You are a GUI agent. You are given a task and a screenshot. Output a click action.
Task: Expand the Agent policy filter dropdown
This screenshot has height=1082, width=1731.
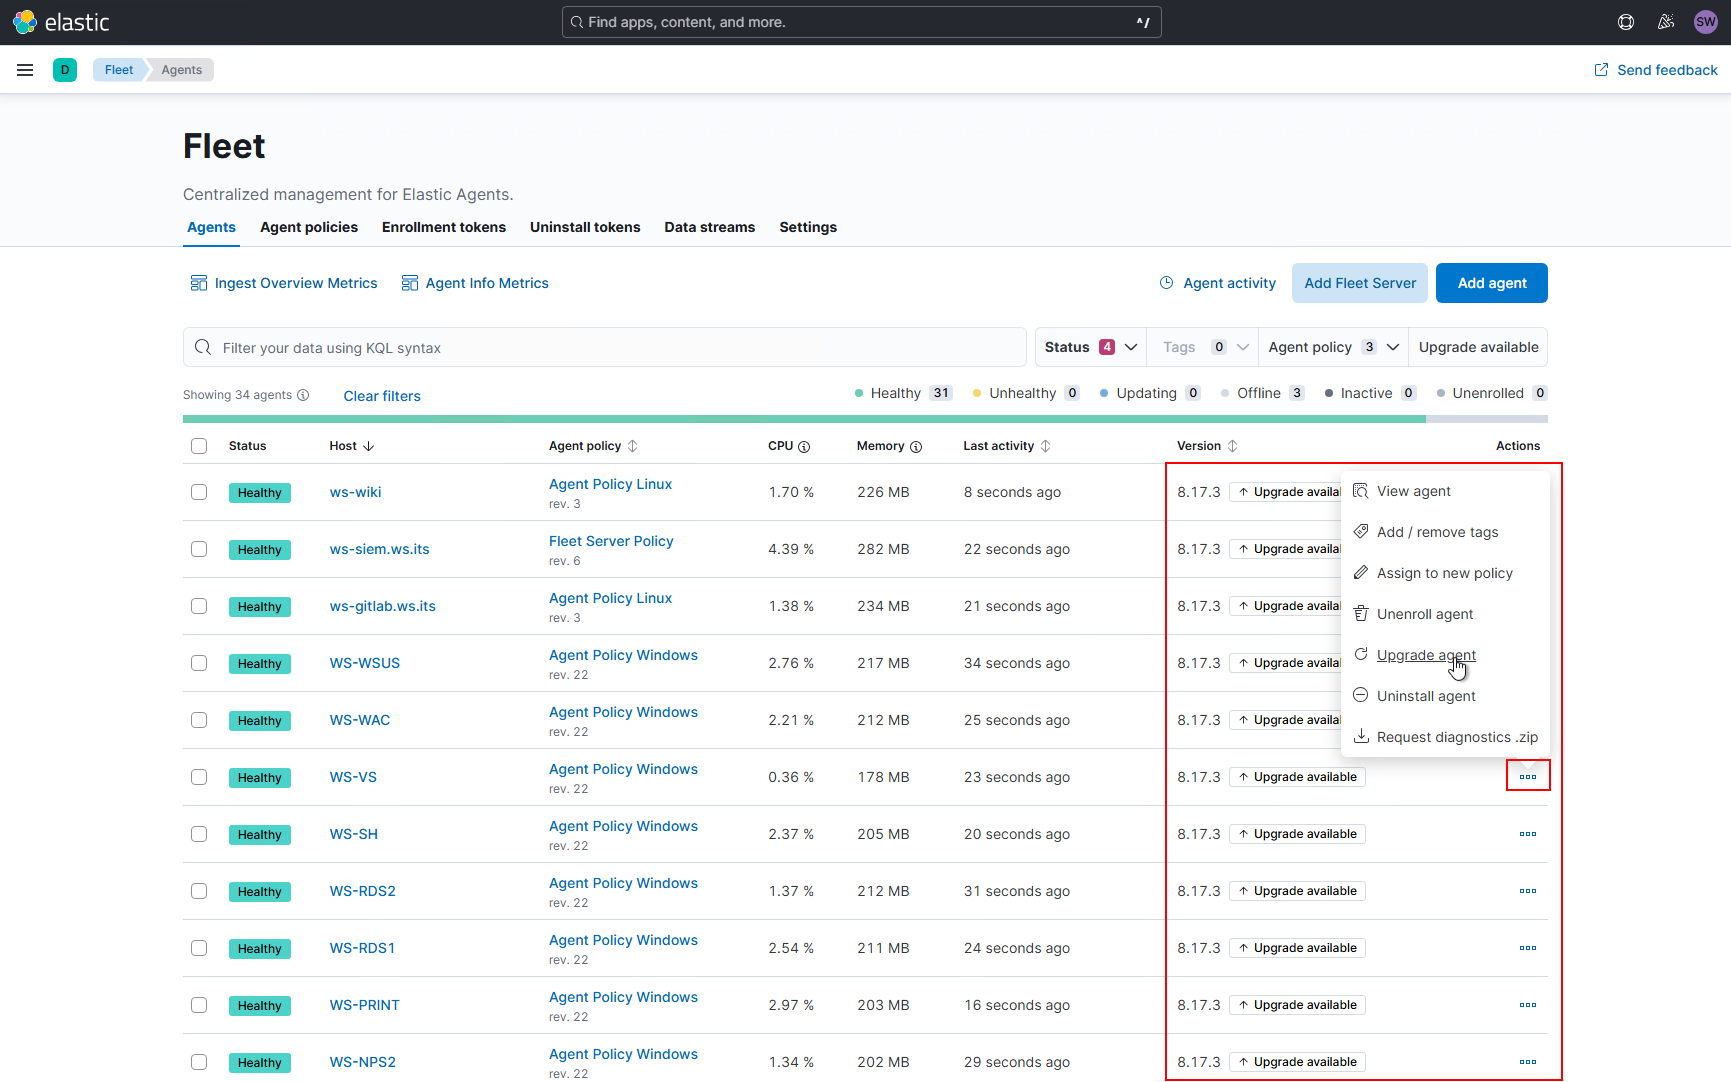pyautogui.click(x=1333, y=347)
